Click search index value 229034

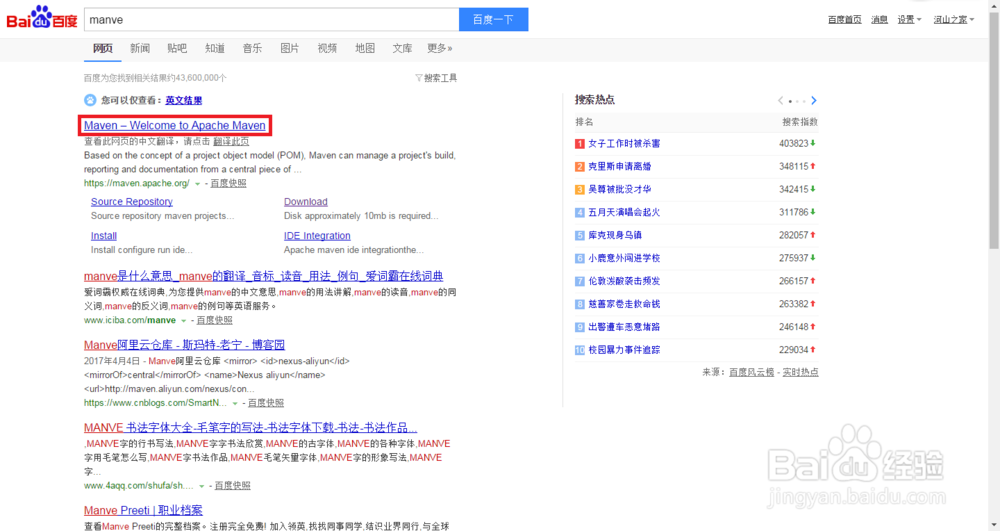[x=793, y=350]
